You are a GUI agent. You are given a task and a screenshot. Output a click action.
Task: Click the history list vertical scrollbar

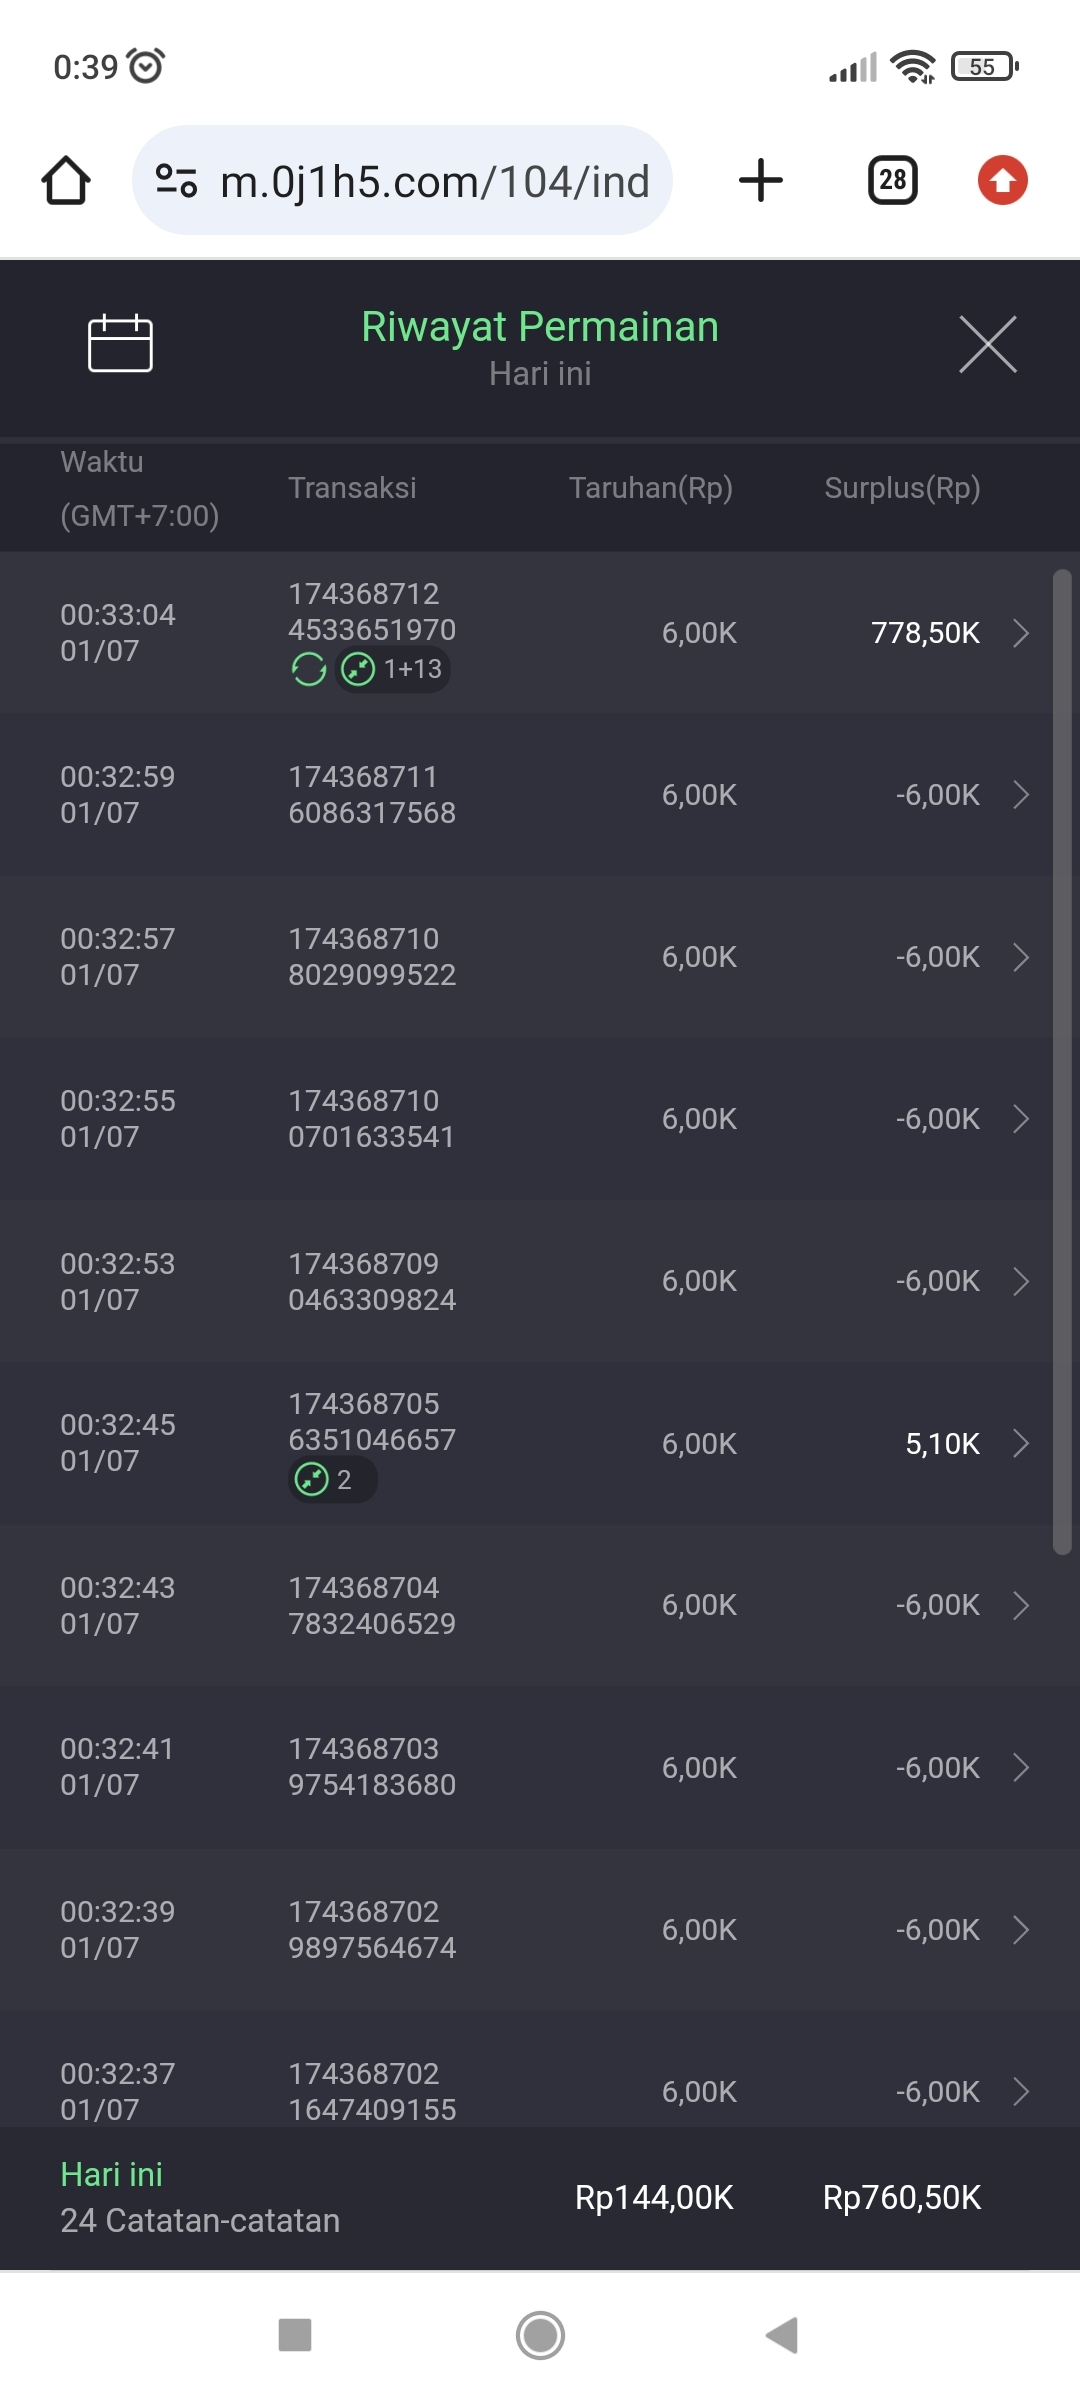[x=1062, y=1060]
